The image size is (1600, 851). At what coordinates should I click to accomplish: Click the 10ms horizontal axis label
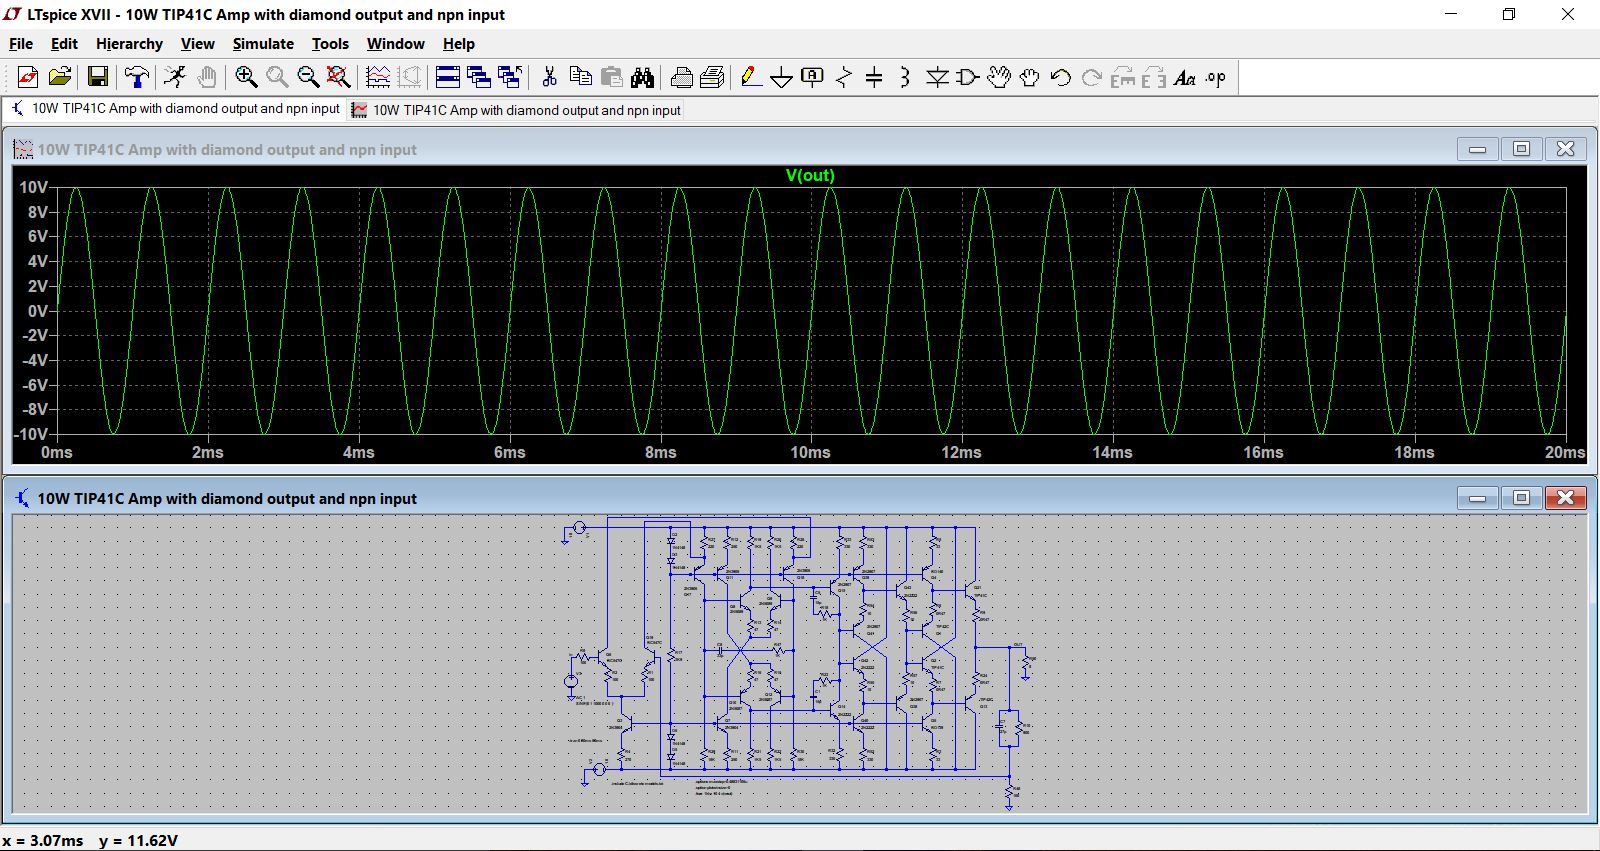click(810, 452)
